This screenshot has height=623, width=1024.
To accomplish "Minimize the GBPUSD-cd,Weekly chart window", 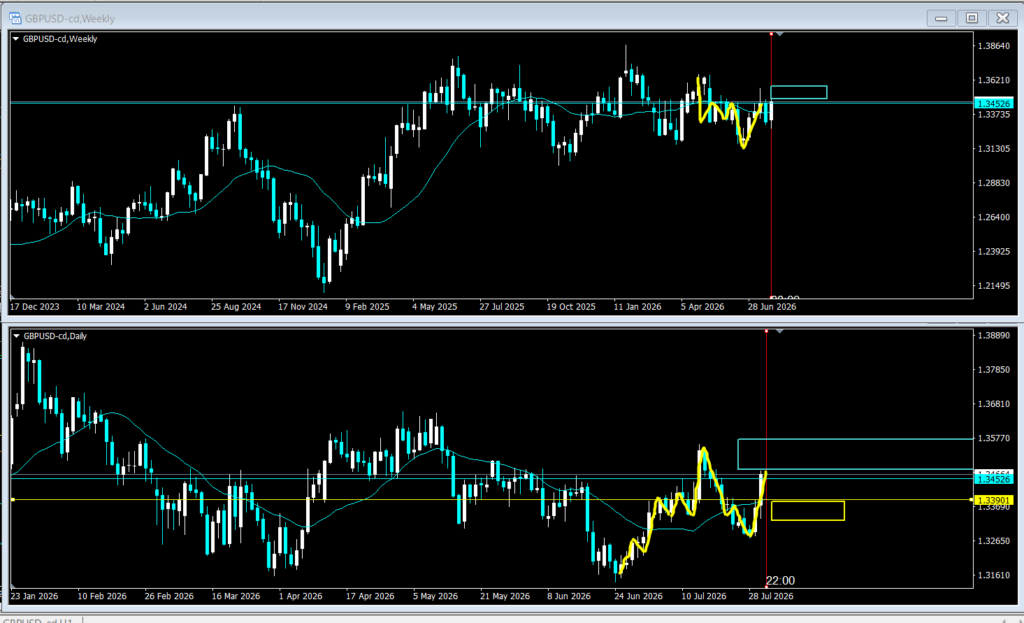I will tap(941, 18).
